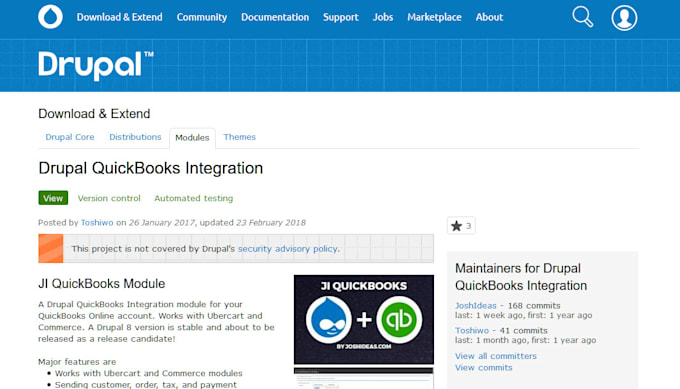Image resolution: width=680 pixels, height=389 pixels.
Task: Click 'Major features are' text
Action: (77, 362)
